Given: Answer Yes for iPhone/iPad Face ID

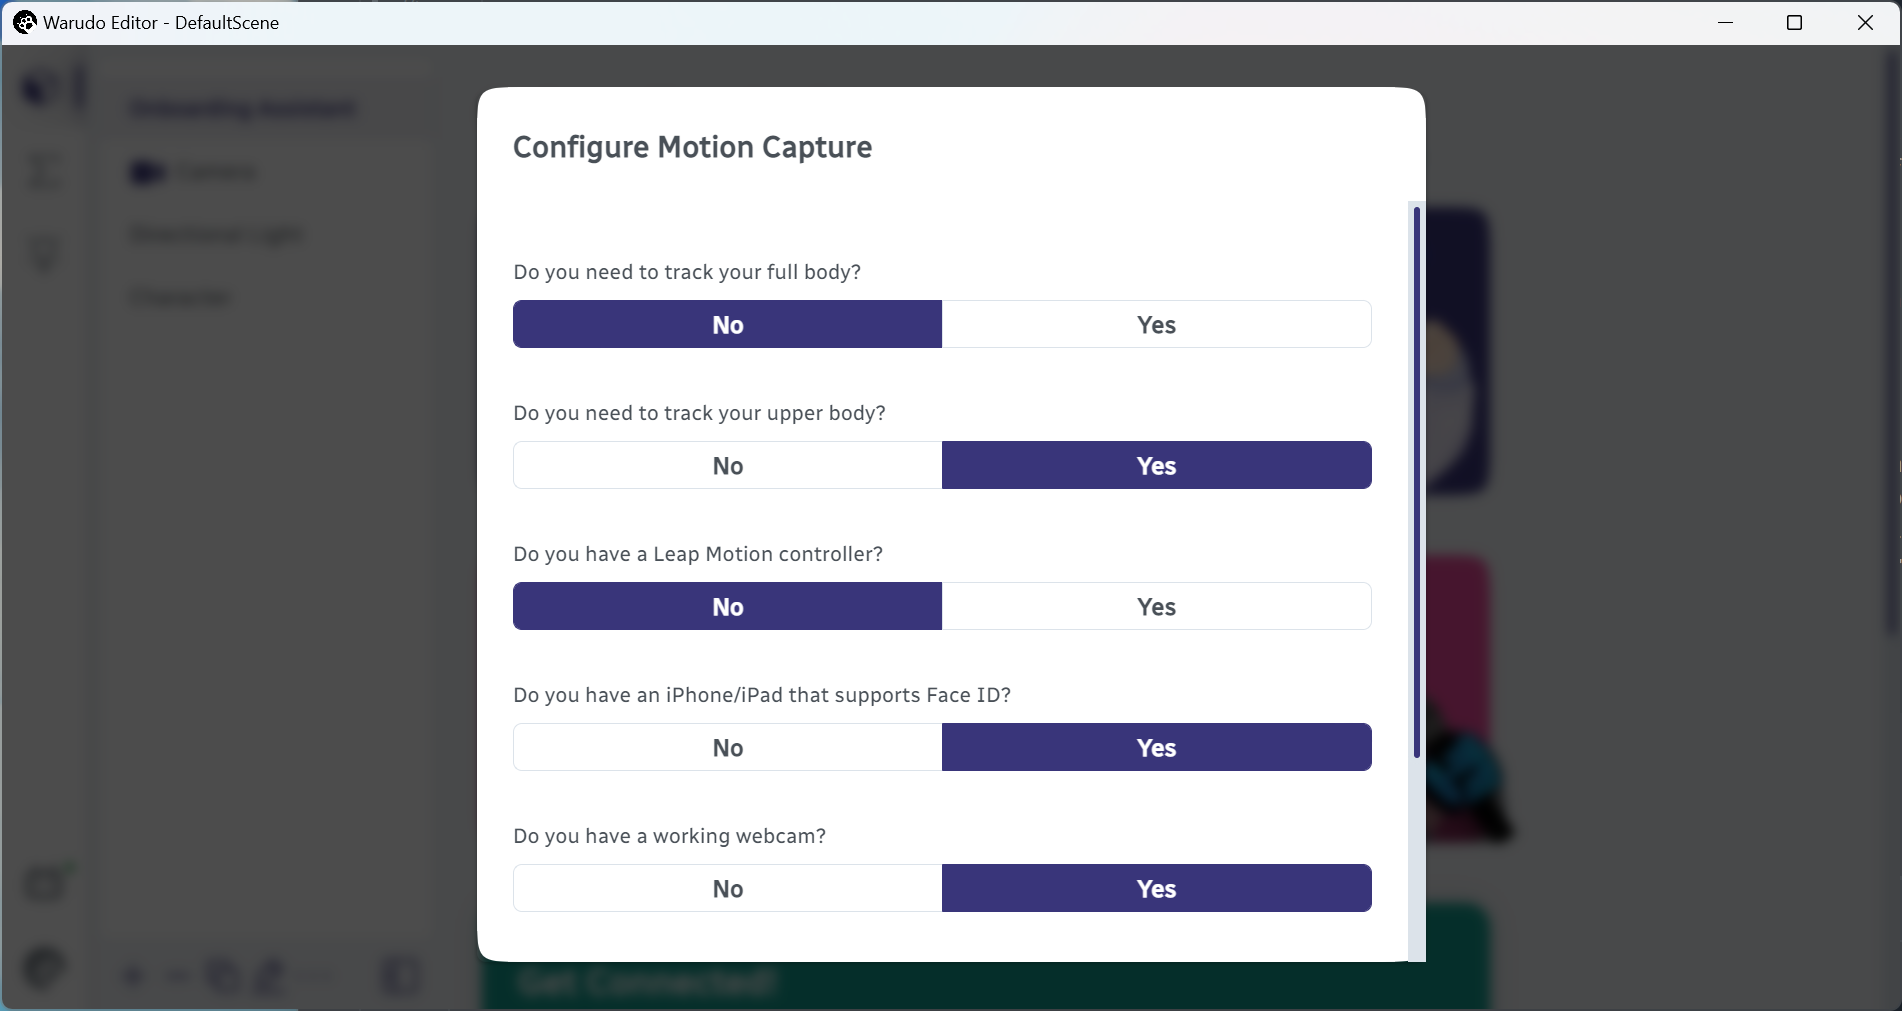Looking at the screenshot, I should pos(1157,747).
